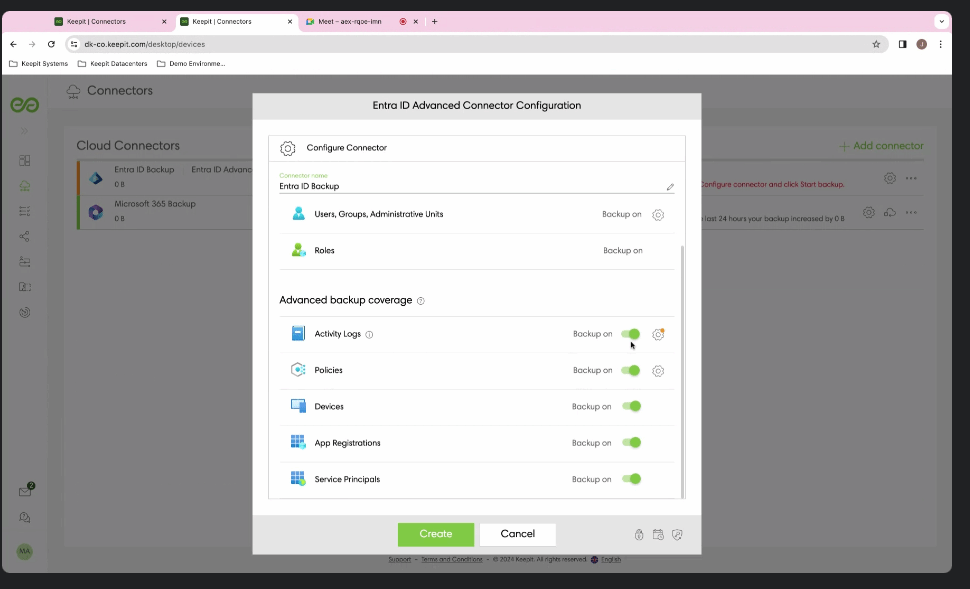Screen dimensions: 970x589
Task: Open settings gear for Policies
Action: point(658,371)
